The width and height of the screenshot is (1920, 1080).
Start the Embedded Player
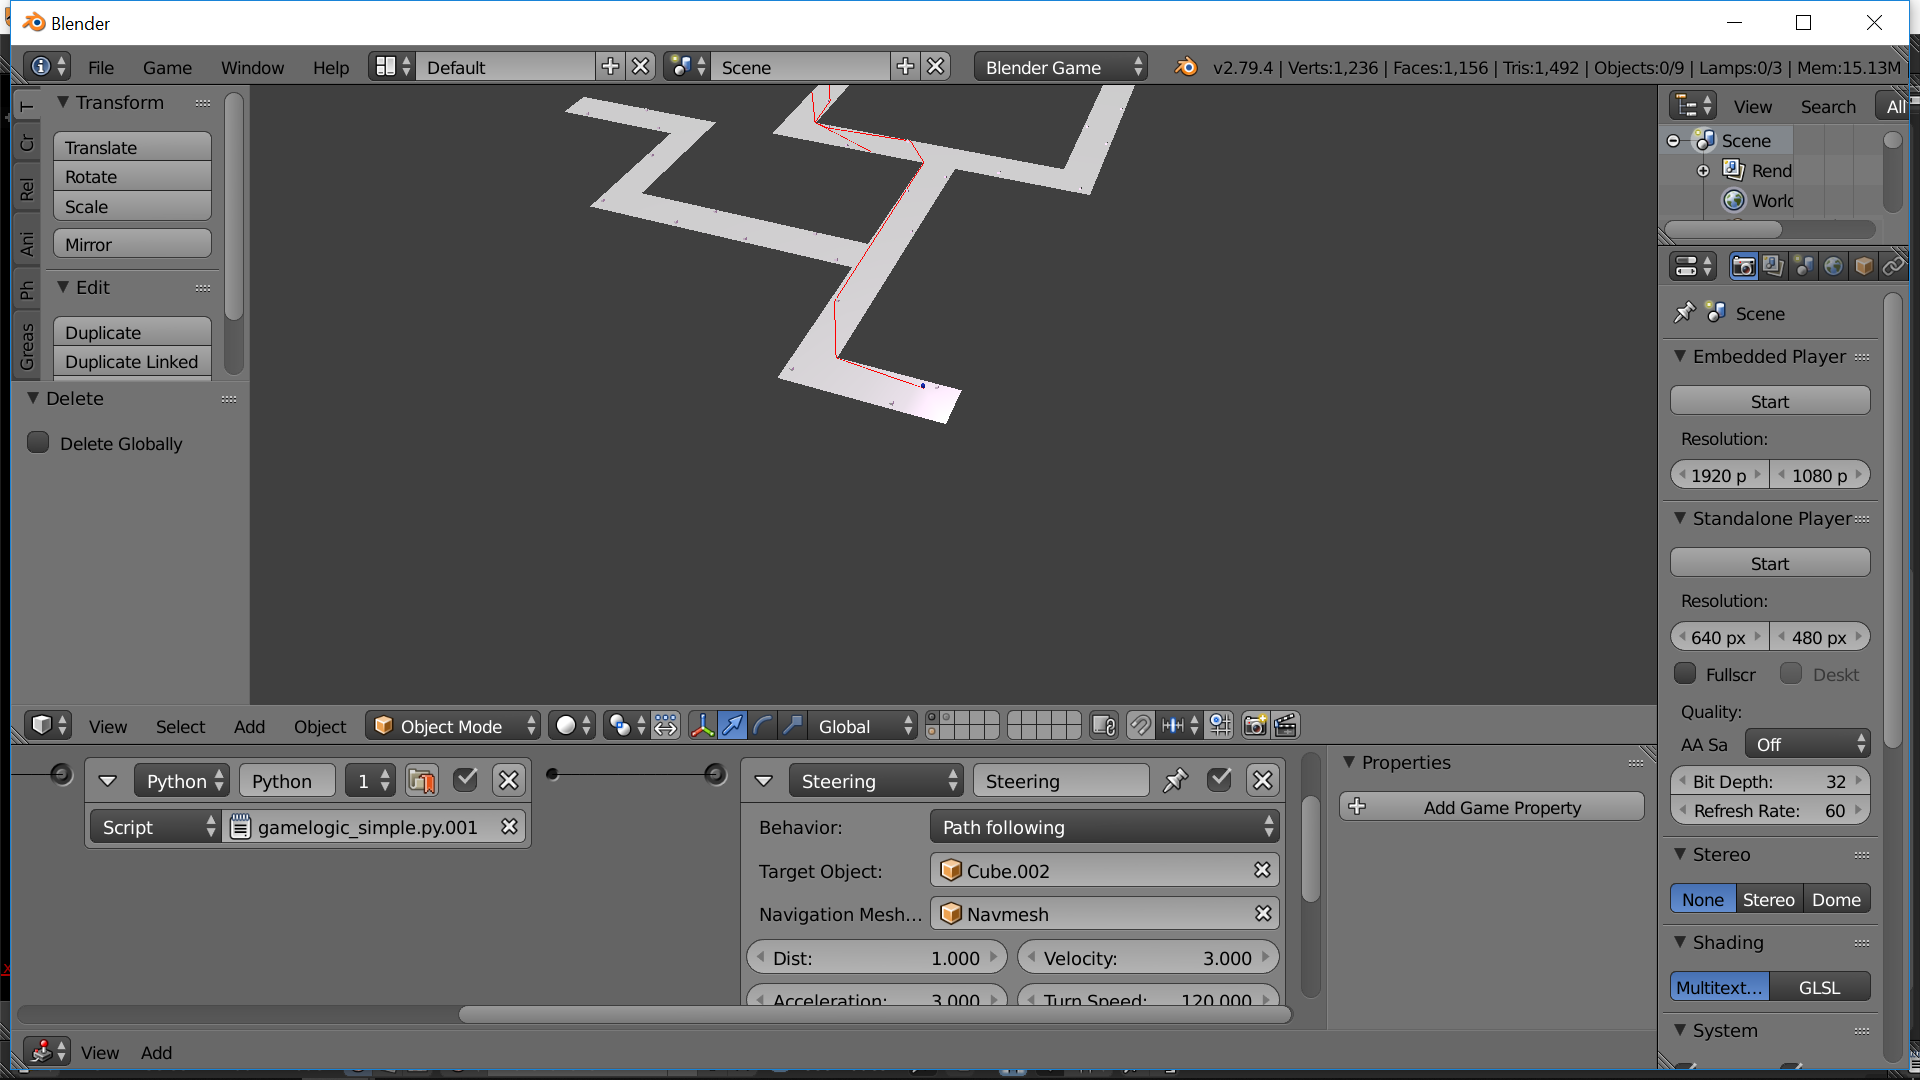point(1770,400)
